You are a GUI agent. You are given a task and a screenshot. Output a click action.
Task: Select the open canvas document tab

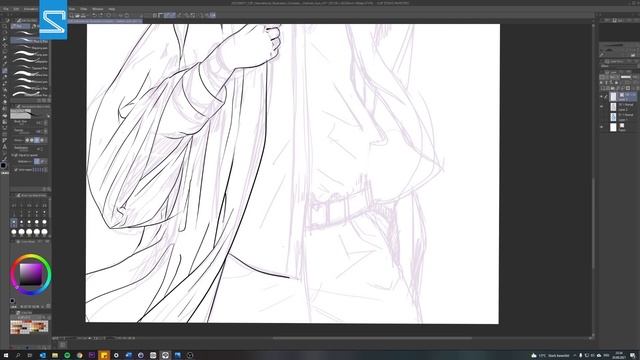(105, 21)
